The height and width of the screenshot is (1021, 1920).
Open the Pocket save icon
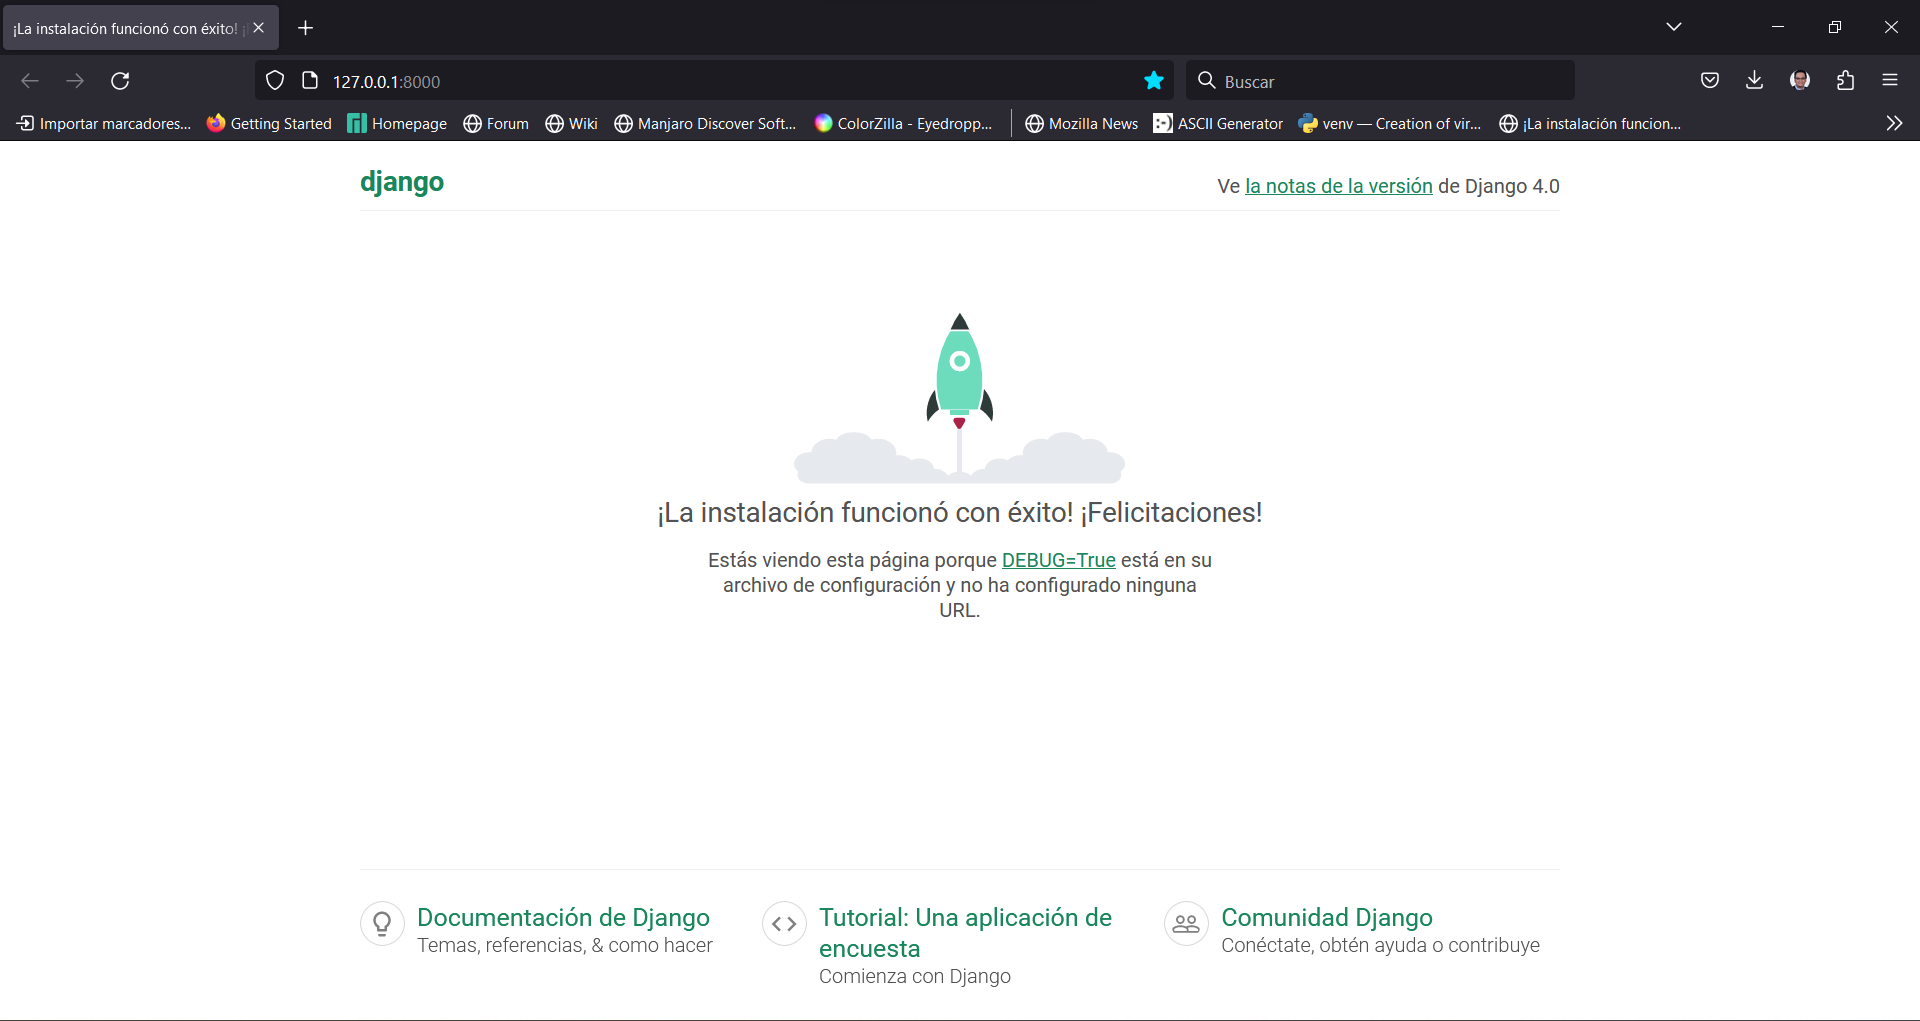click(x=1710, y=81)
